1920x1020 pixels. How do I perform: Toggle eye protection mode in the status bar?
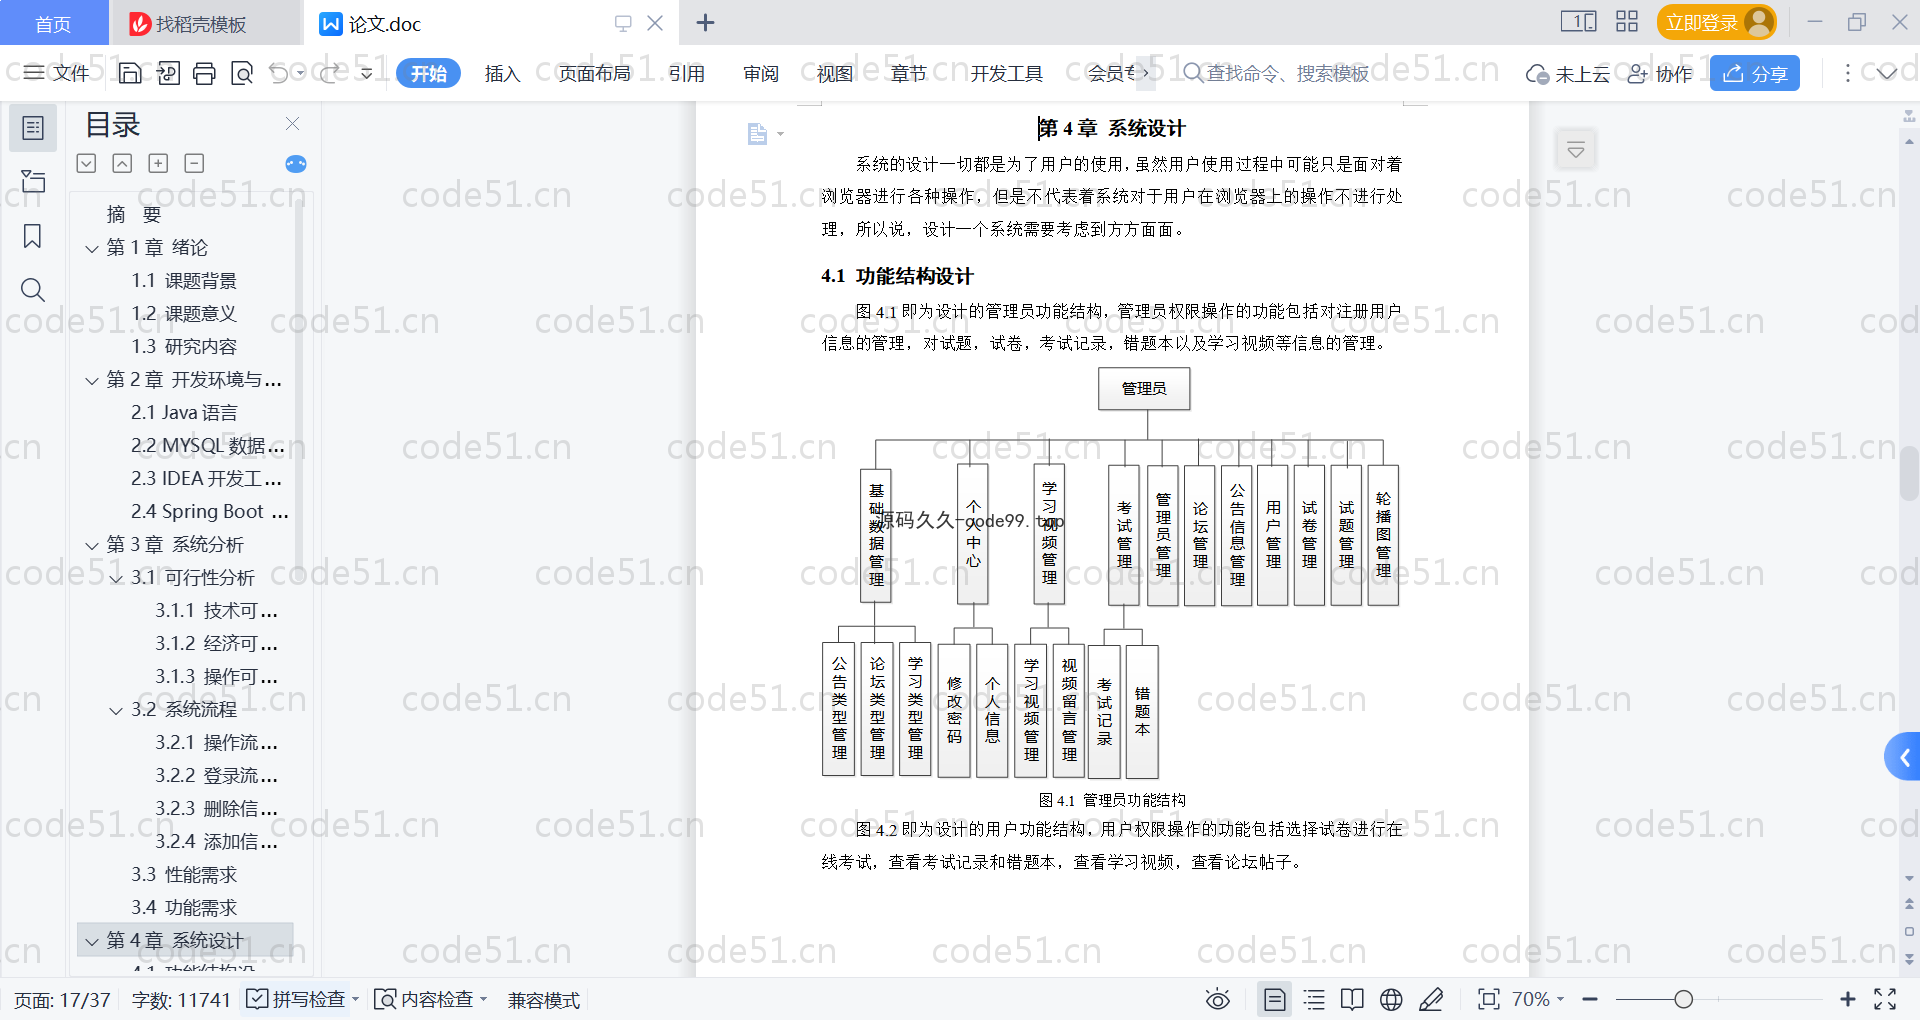(x=1217, y=999)
